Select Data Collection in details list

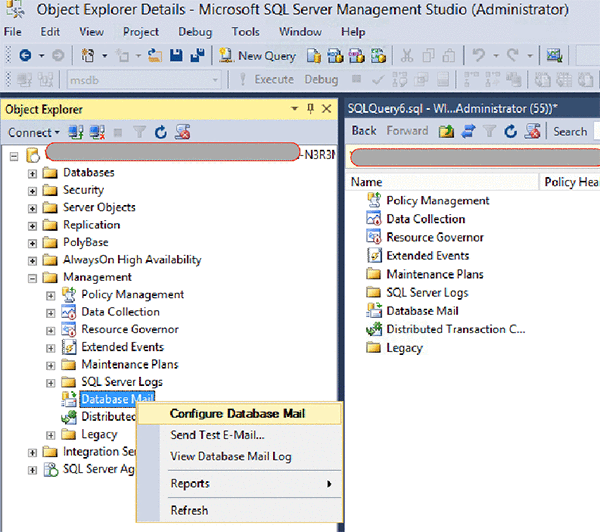426,219
